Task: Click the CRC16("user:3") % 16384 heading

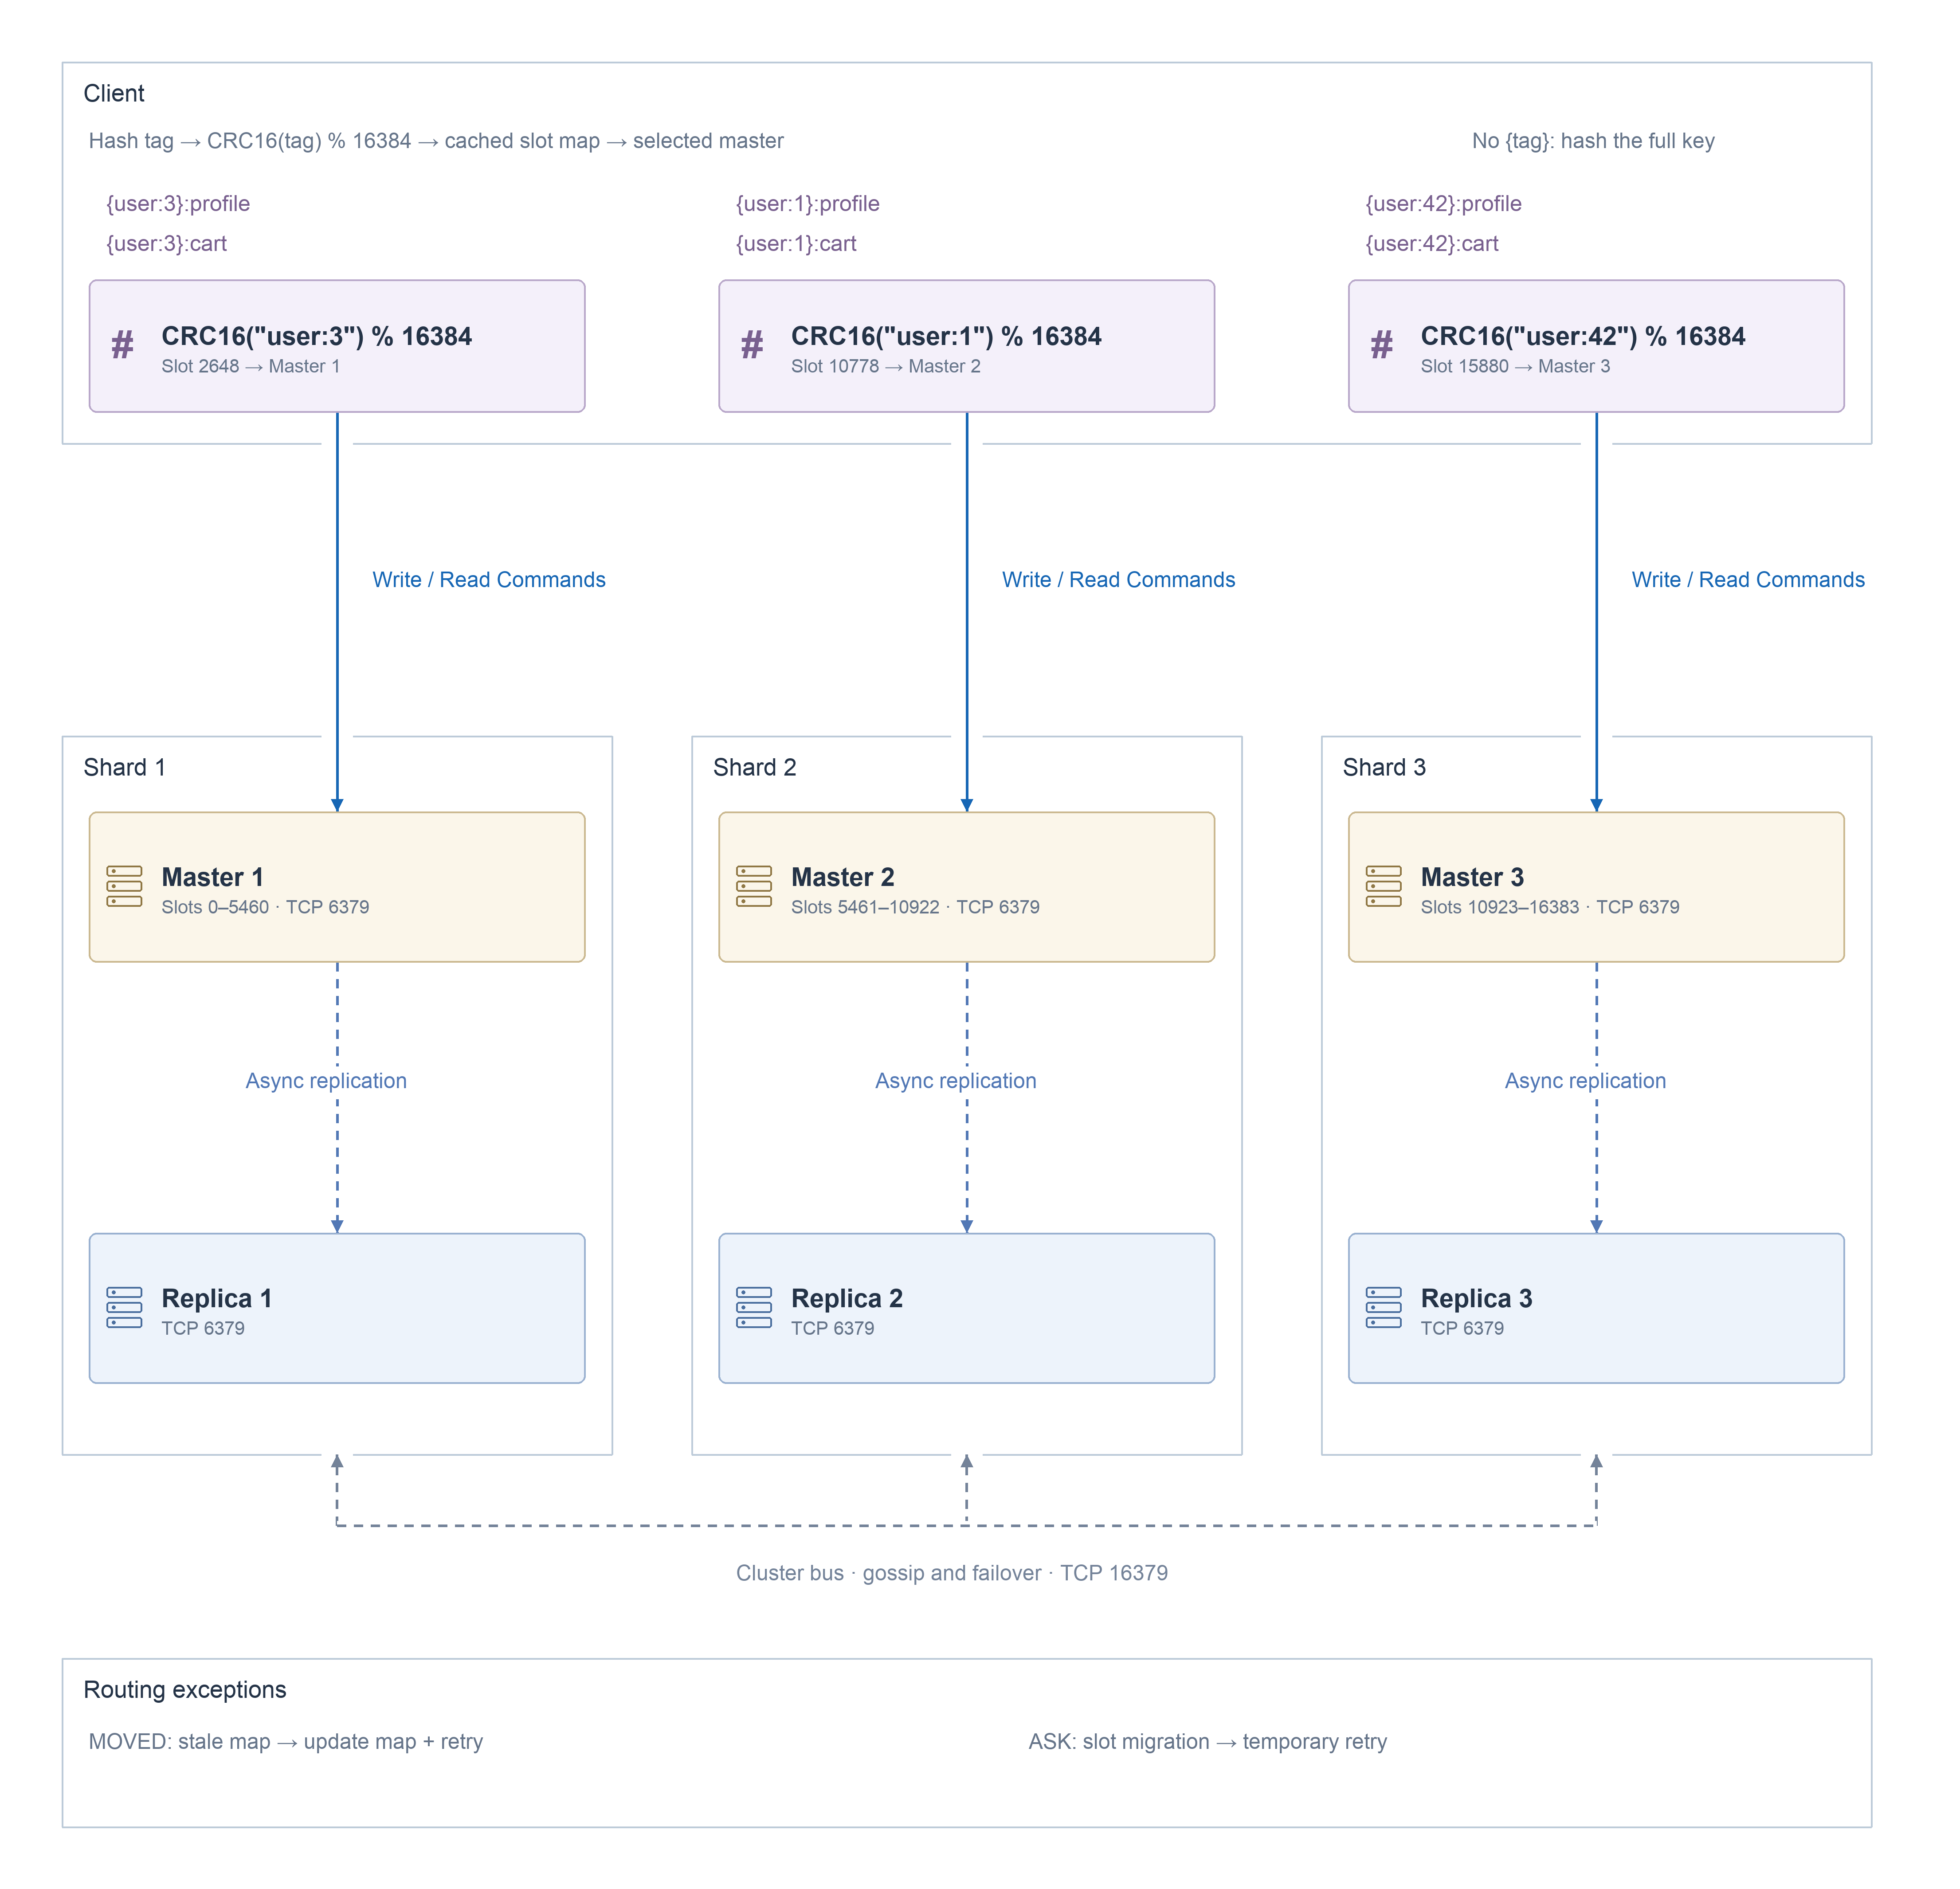Action: (317, 336)
